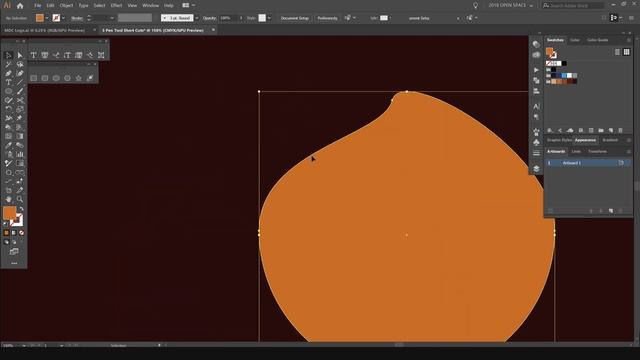Click the Document Setup button
Screen dimensions: 640x360
(295, 18)
